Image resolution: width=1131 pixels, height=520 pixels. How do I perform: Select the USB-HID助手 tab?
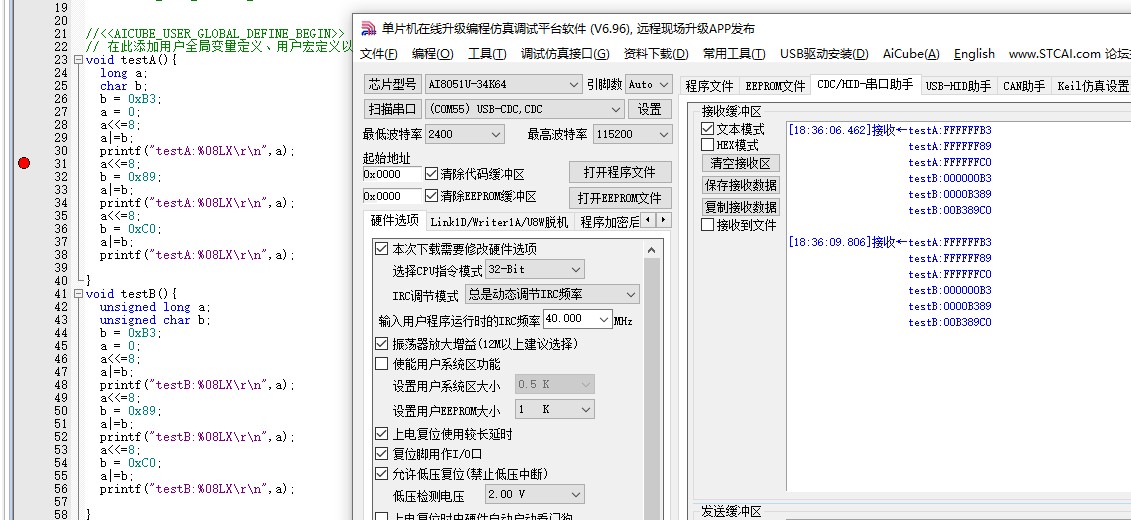(x=958, y=87)
